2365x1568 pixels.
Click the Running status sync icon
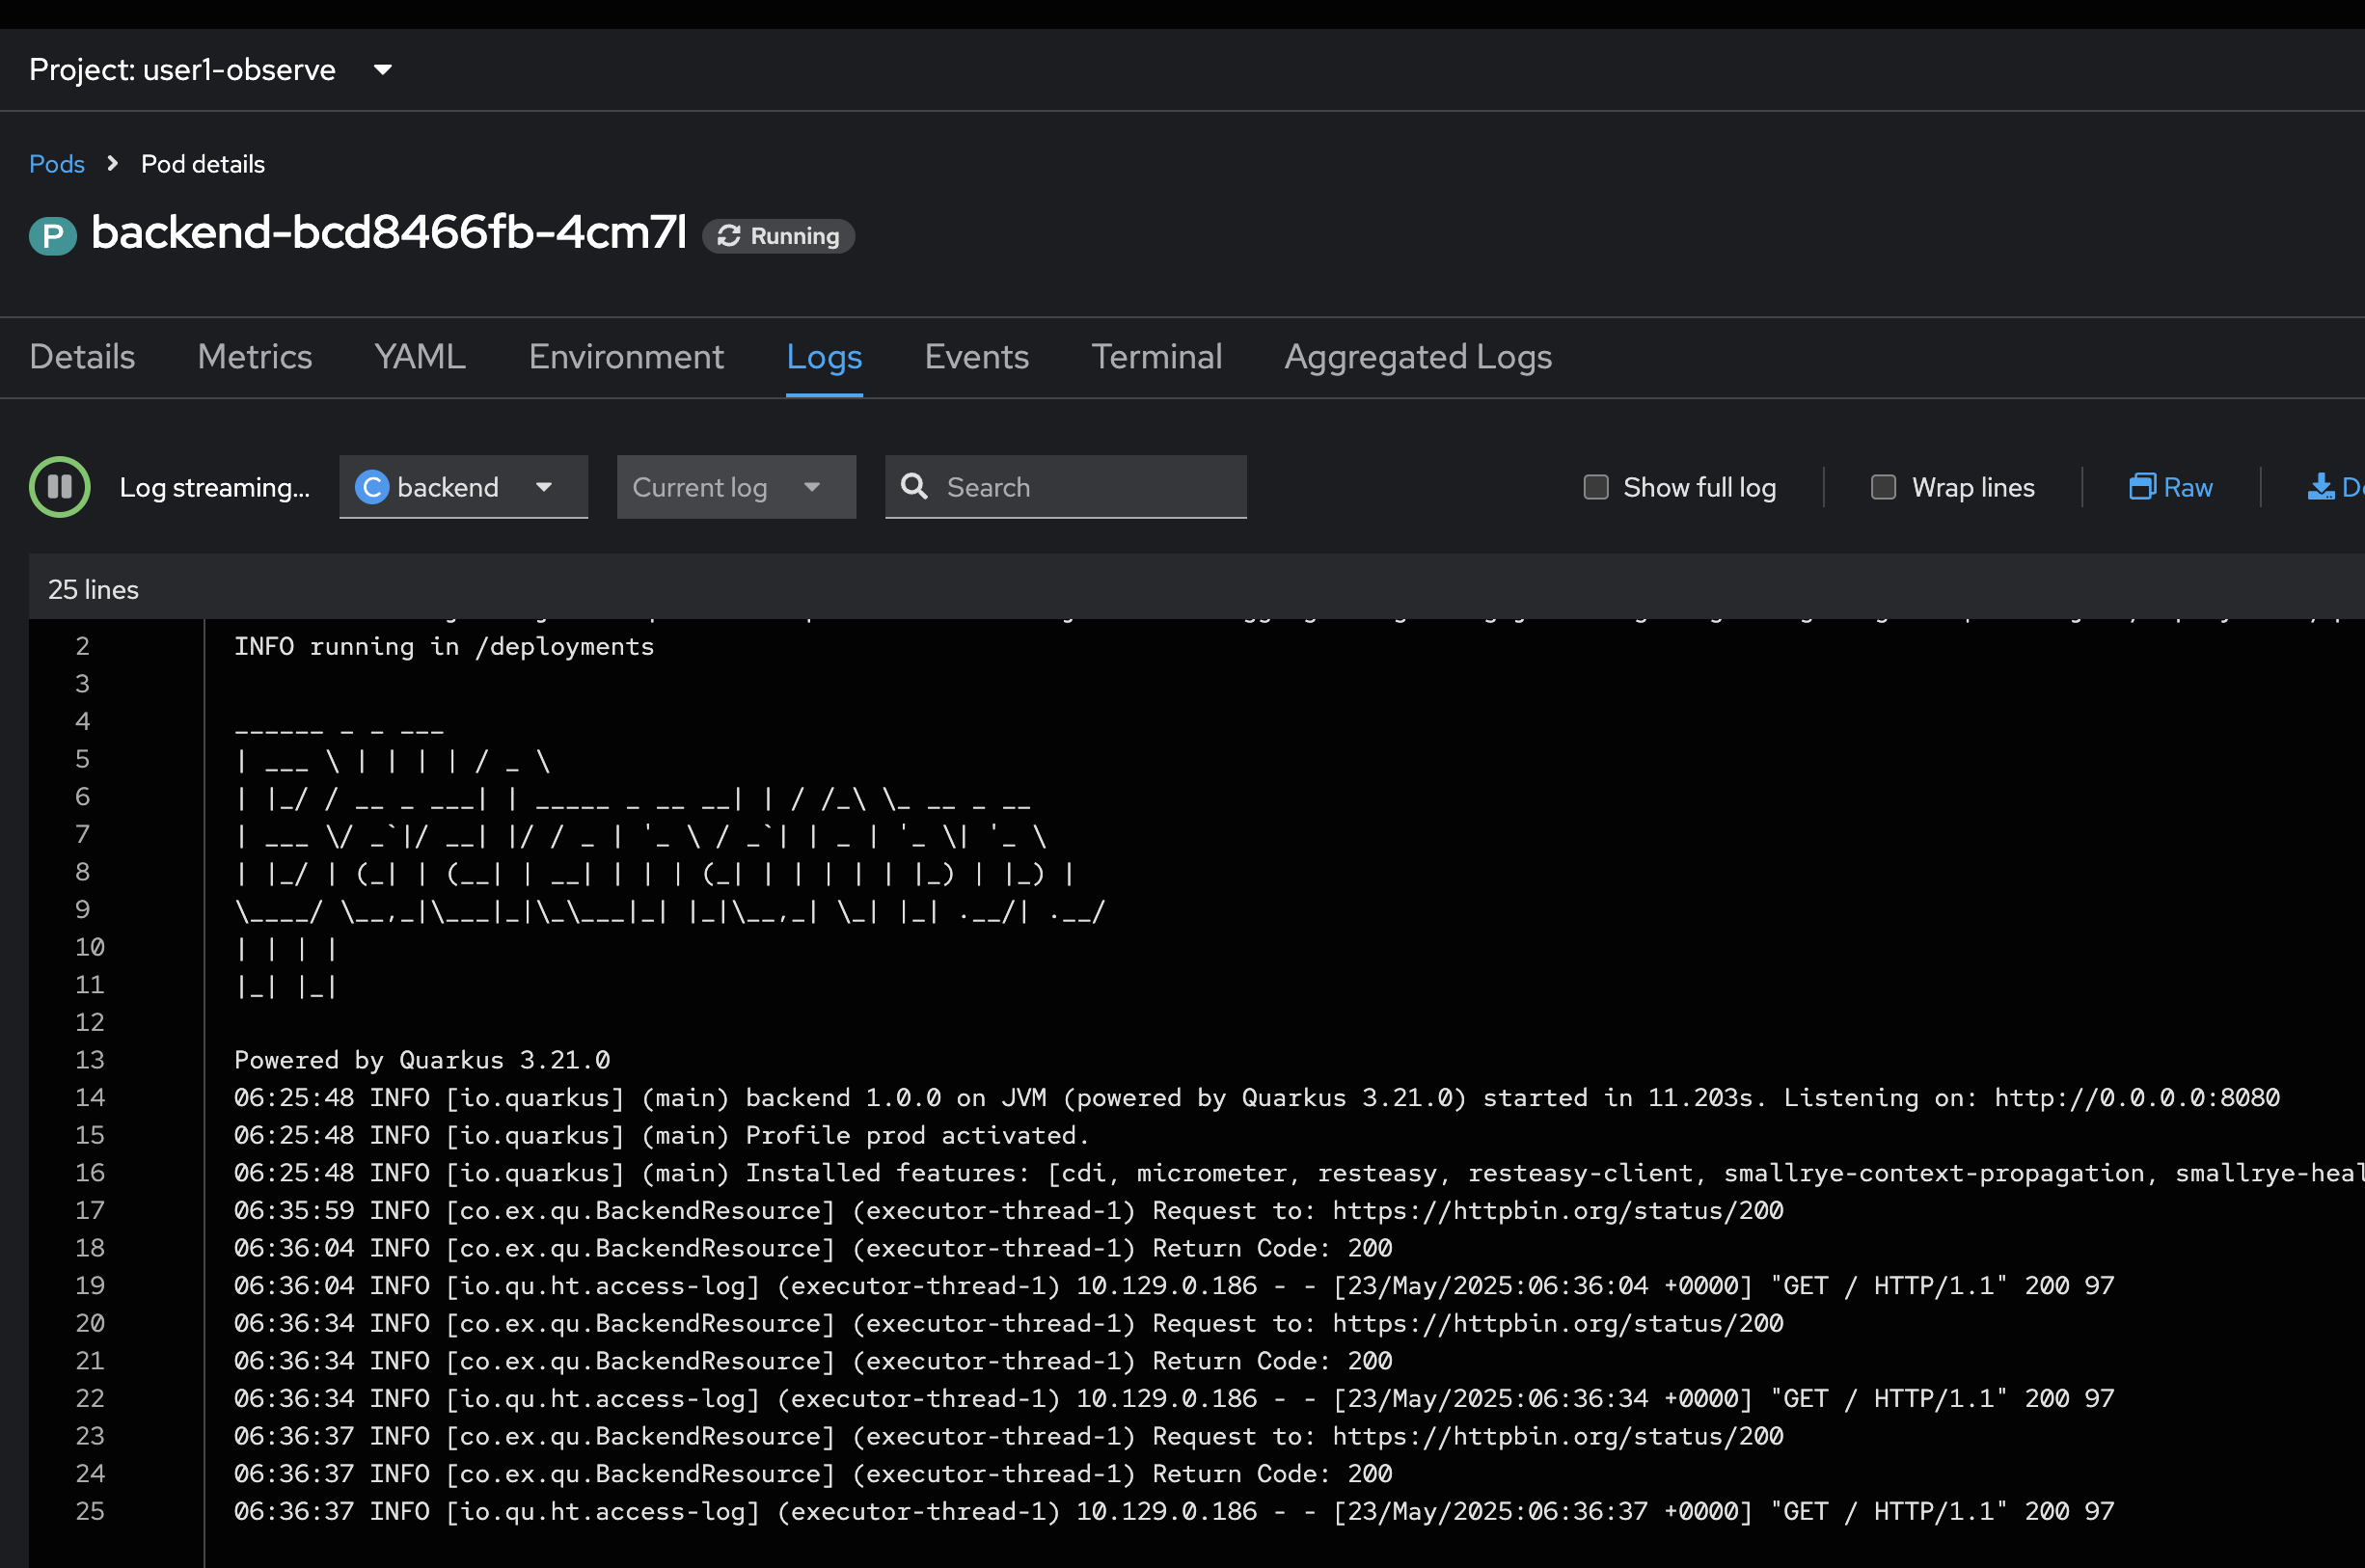click(729, 236)
